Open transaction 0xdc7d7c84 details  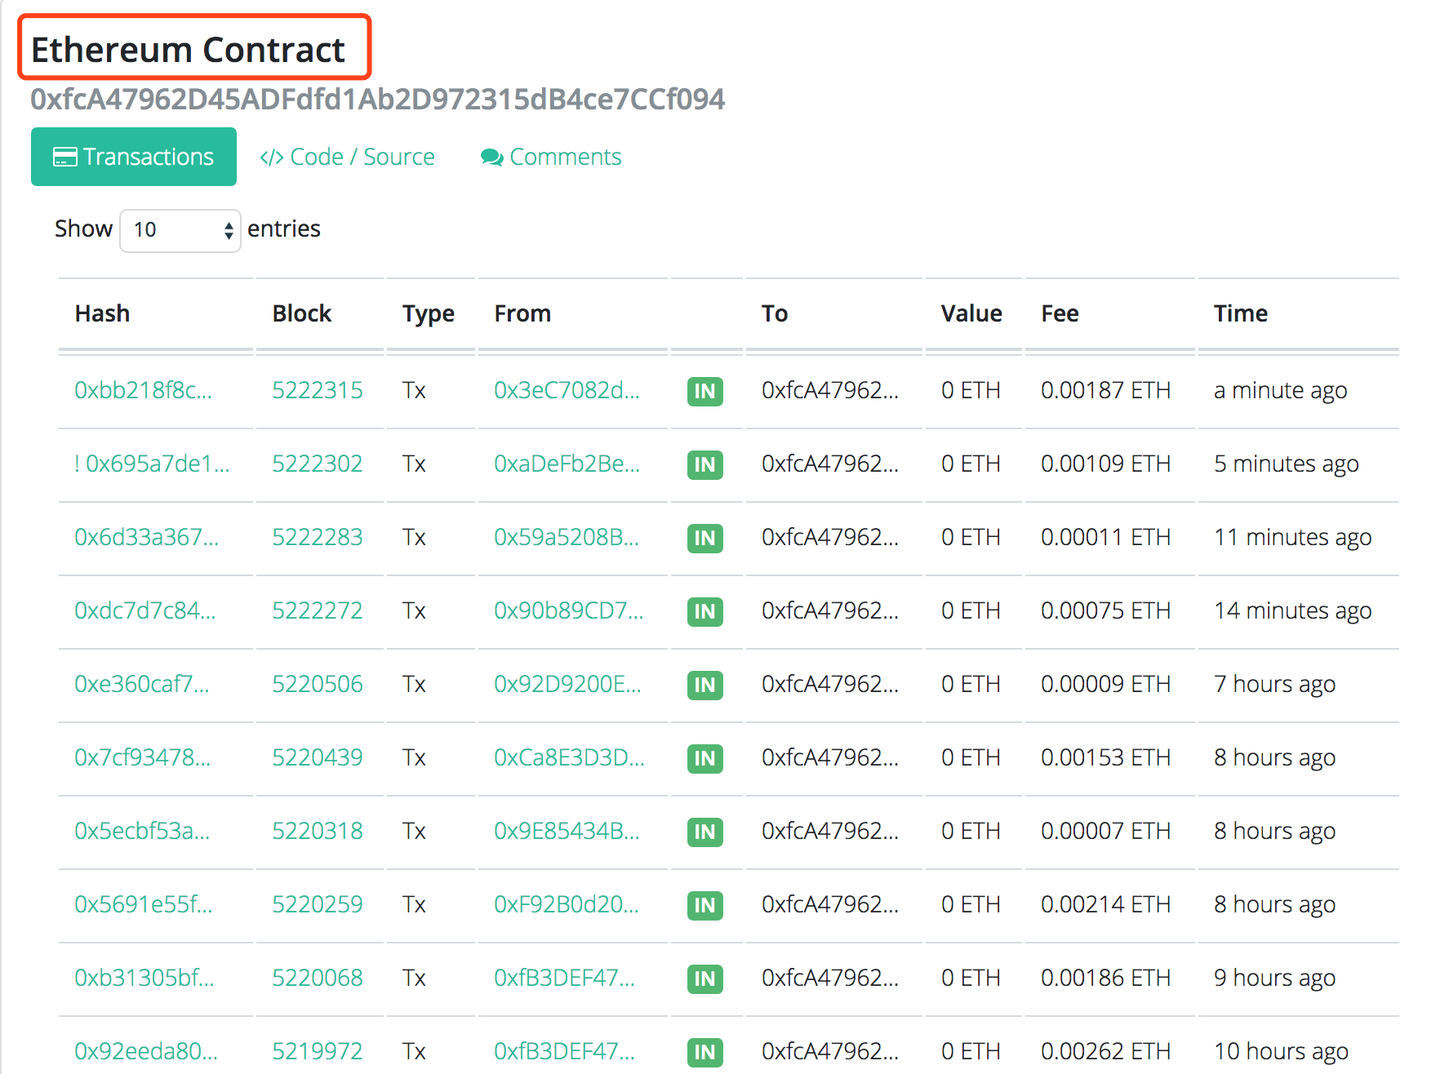pyautogui.click(x=143, y=611)
